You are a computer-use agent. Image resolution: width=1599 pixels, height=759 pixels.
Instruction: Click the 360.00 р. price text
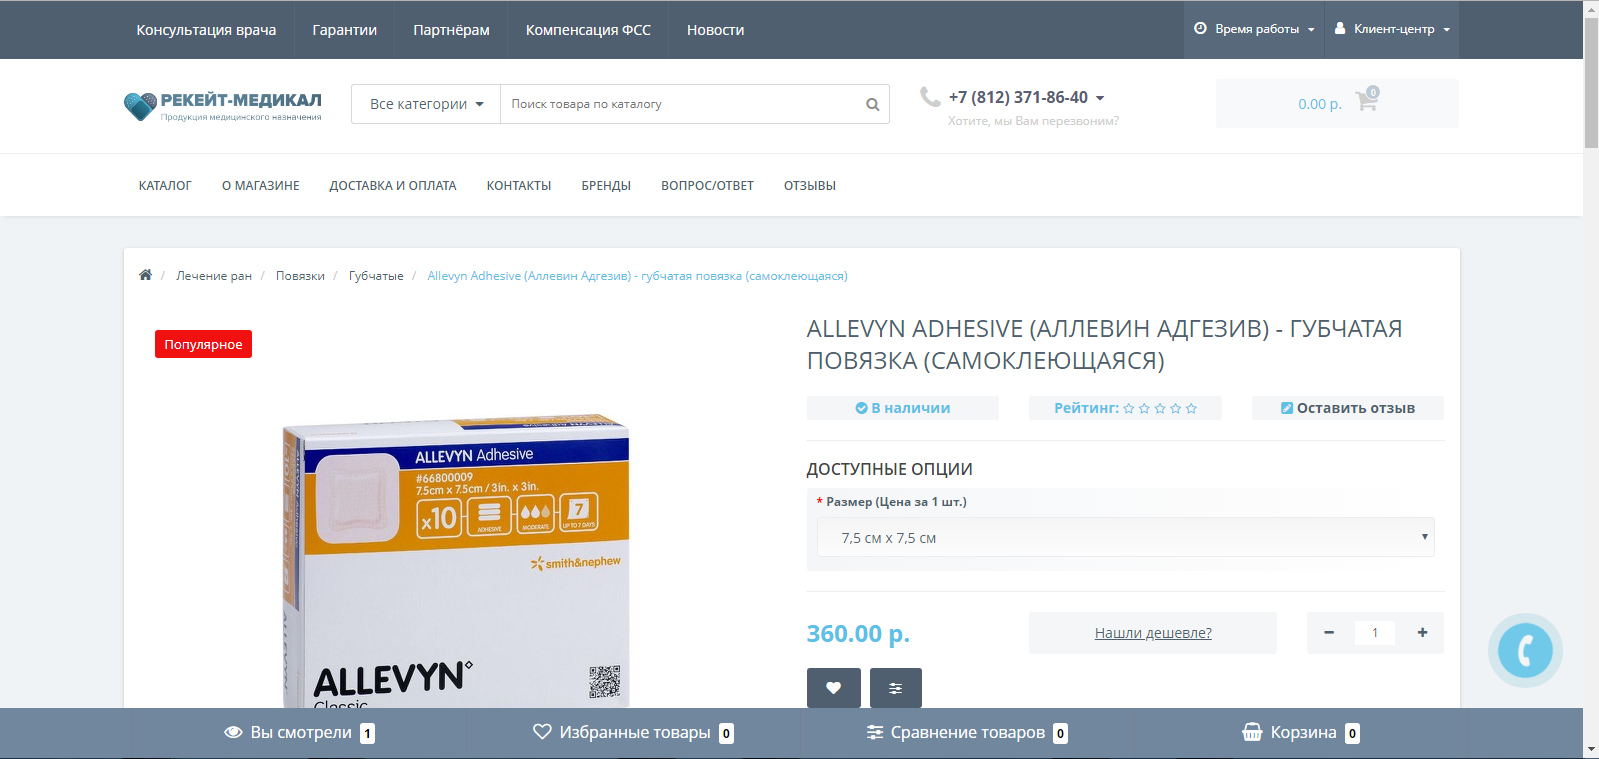click(858, 634)
